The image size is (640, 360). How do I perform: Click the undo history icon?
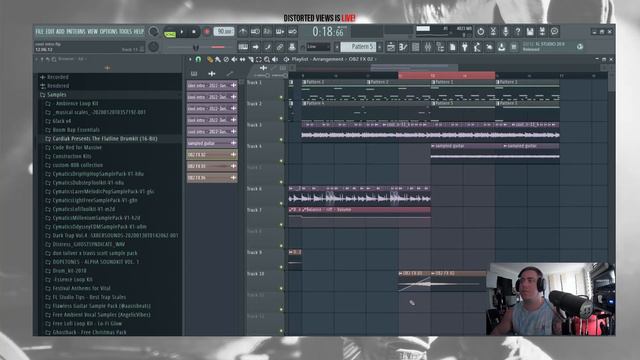481,31
